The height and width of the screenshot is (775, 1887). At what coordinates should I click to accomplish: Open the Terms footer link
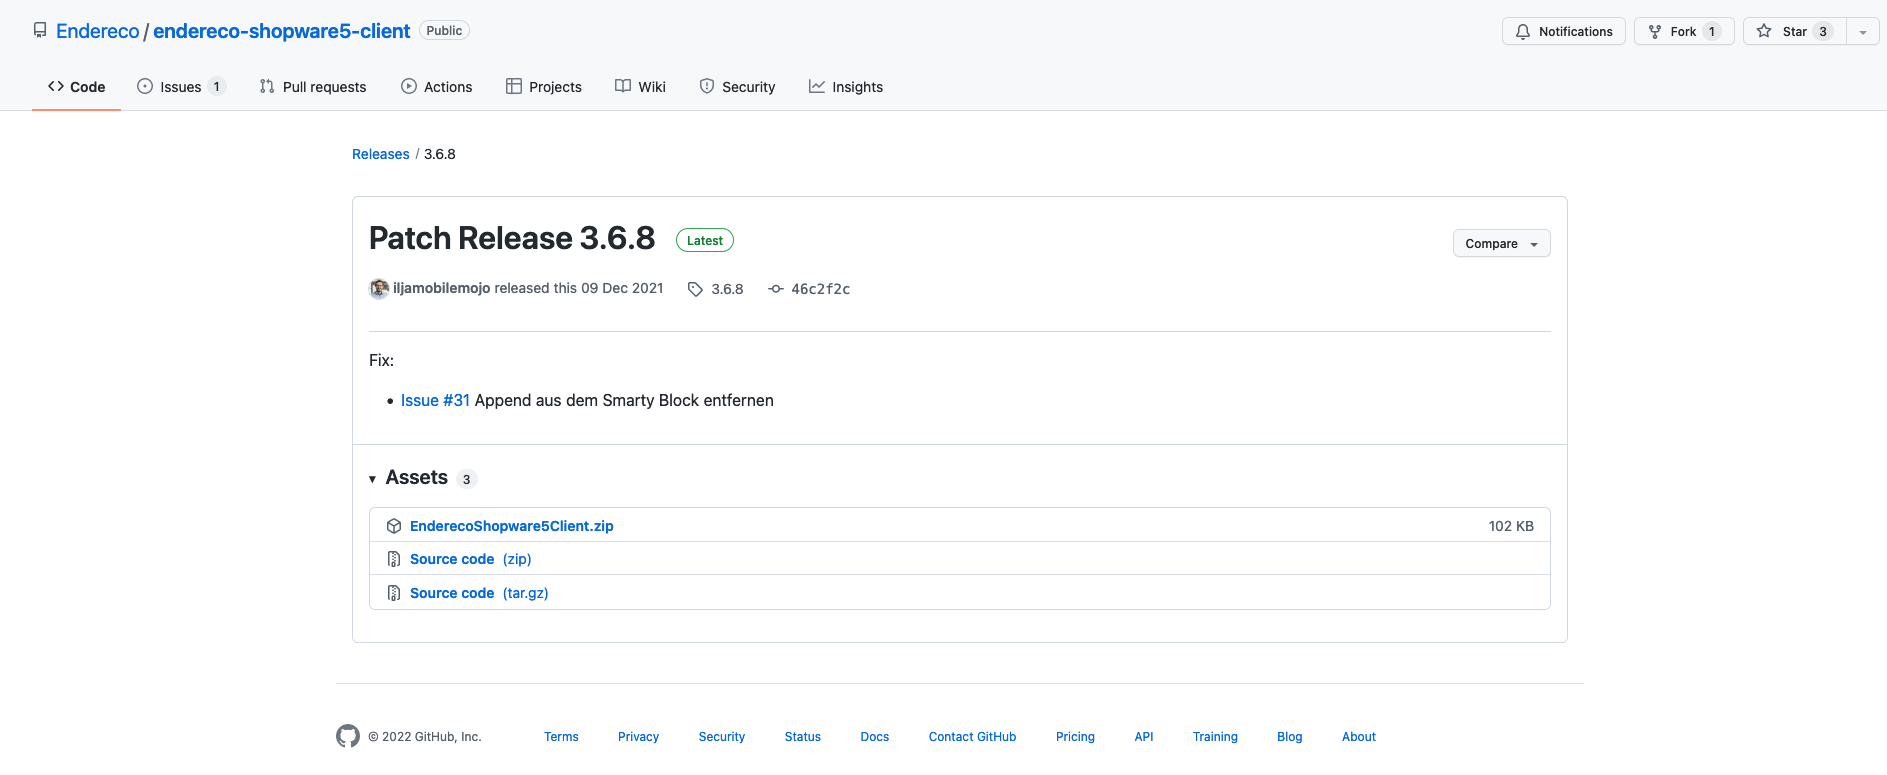pos(561,737)
